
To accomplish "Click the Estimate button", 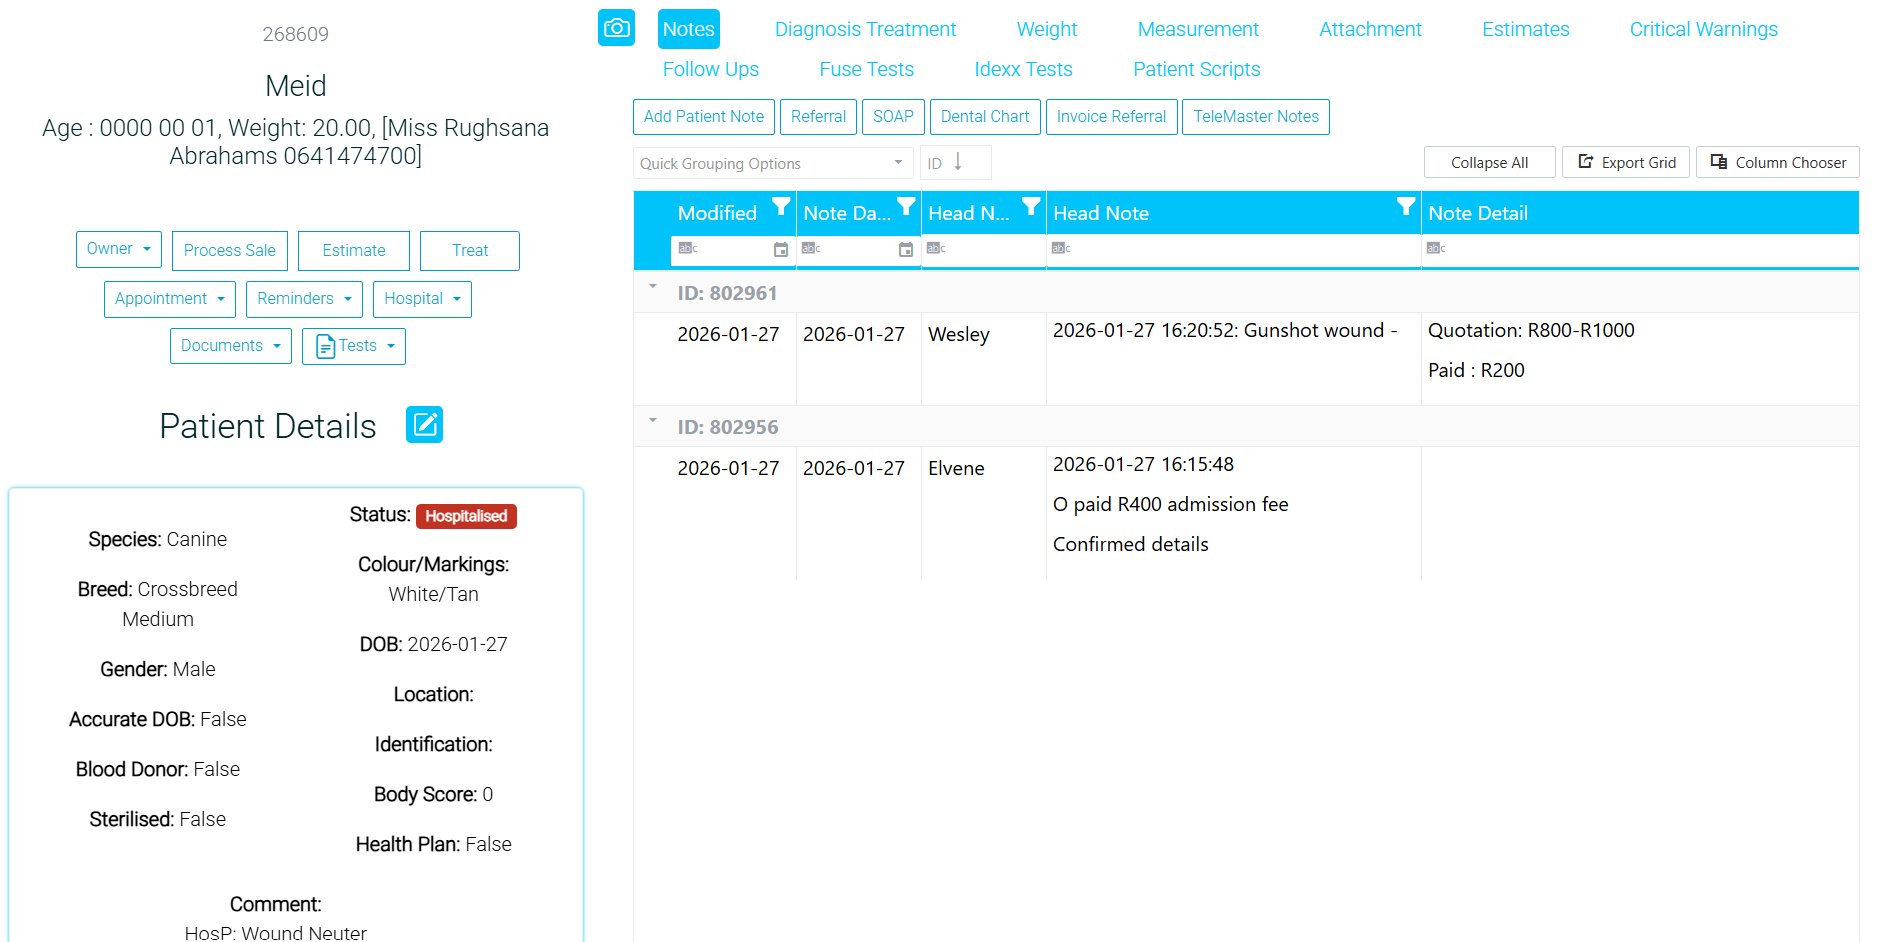I will [354, 251].
